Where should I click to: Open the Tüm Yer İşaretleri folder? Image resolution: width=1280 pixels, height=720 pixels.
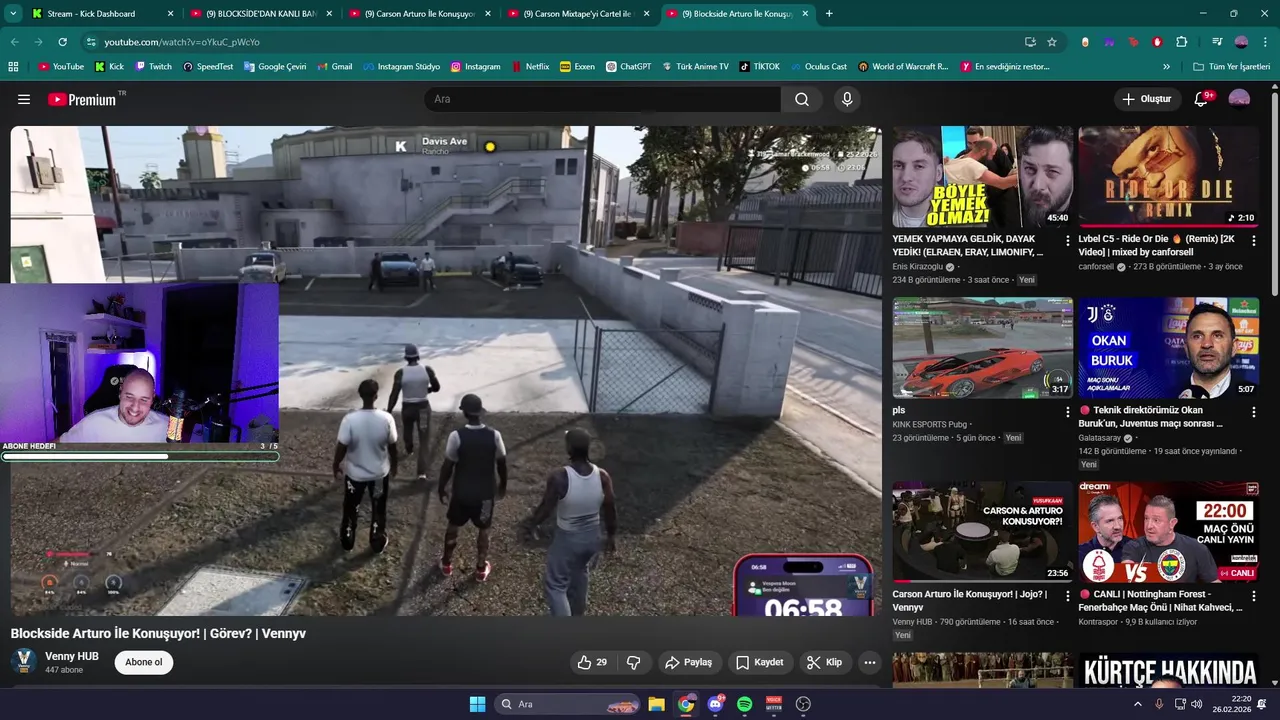tap(1231, 66)
